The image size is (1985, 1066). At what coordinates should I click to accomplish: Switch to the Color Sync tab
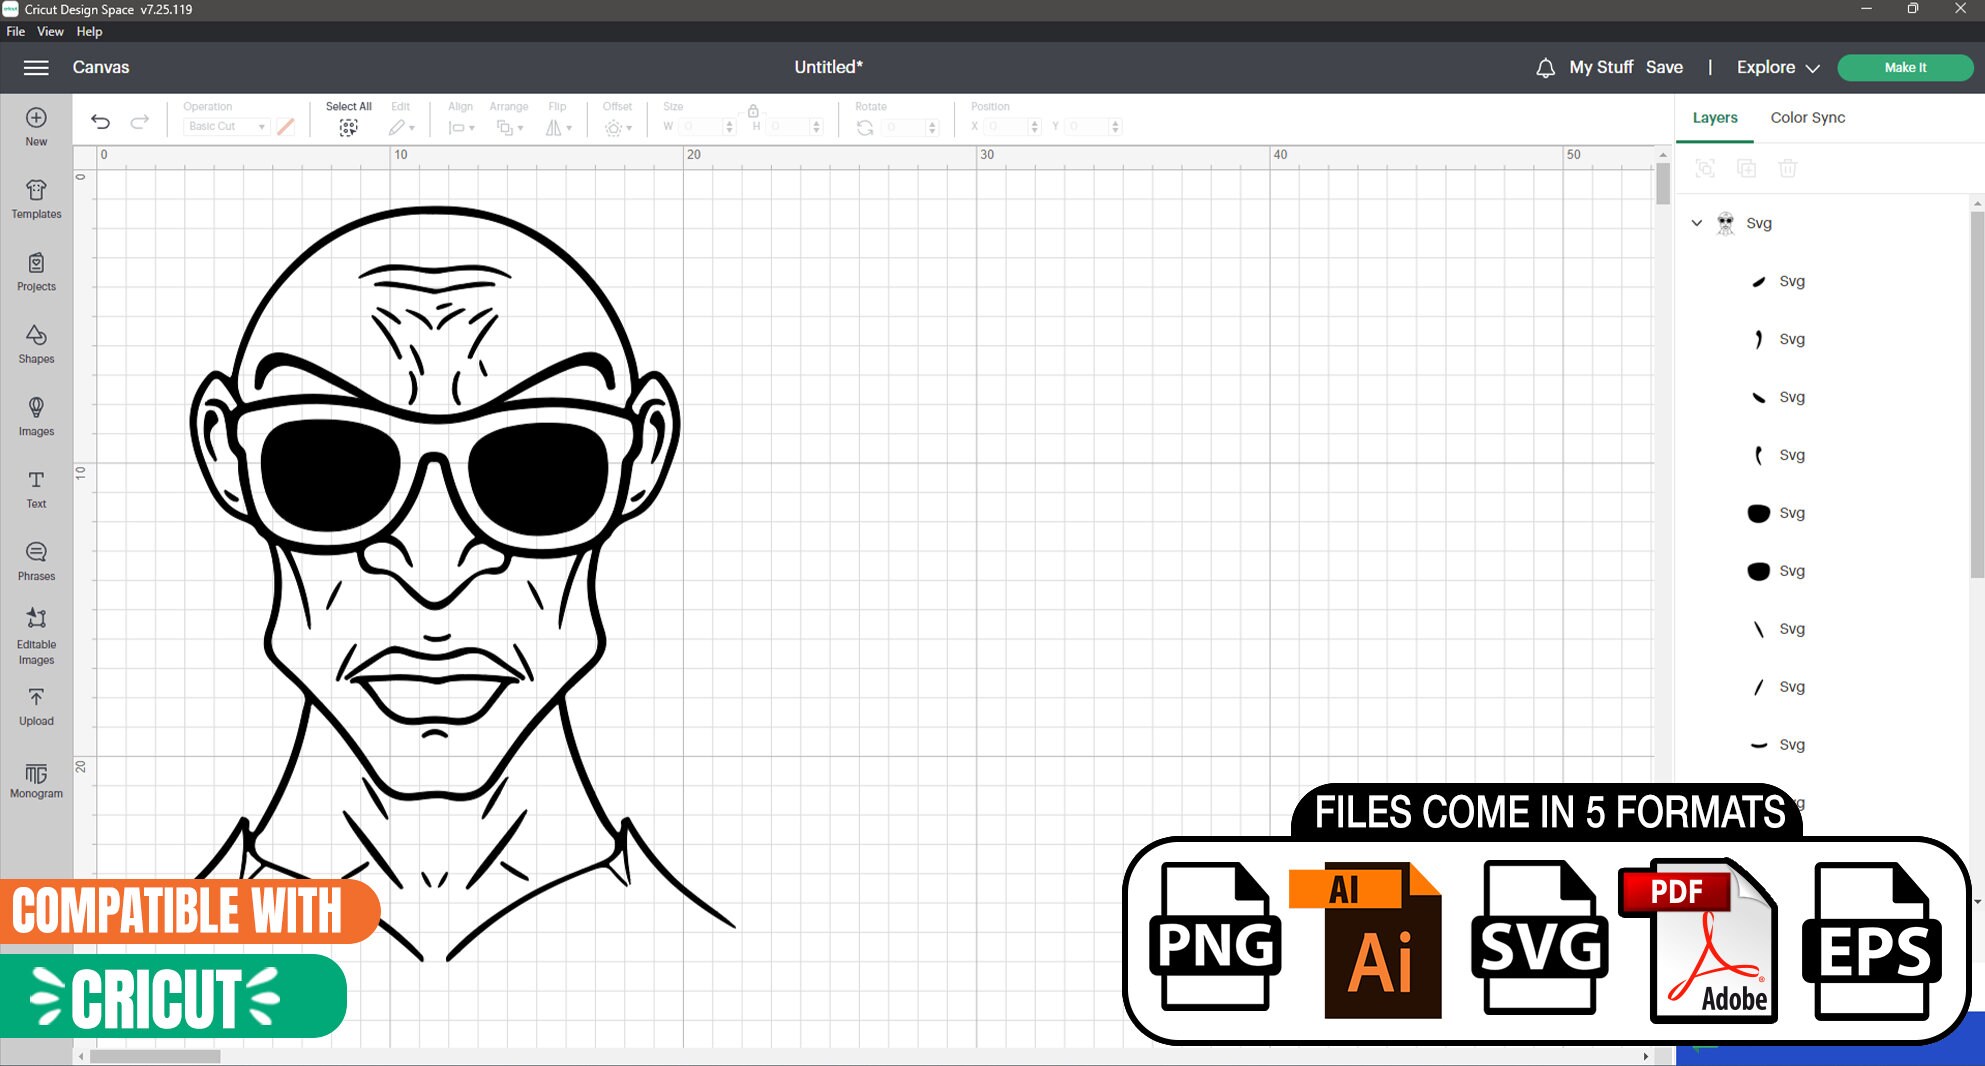pyautogui.click(x=1807, y=117)
